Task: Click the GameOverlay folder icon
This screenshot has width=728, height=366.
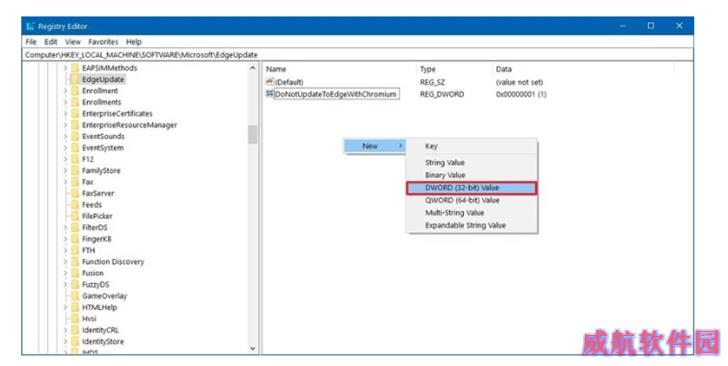Action: click(75, 295)
